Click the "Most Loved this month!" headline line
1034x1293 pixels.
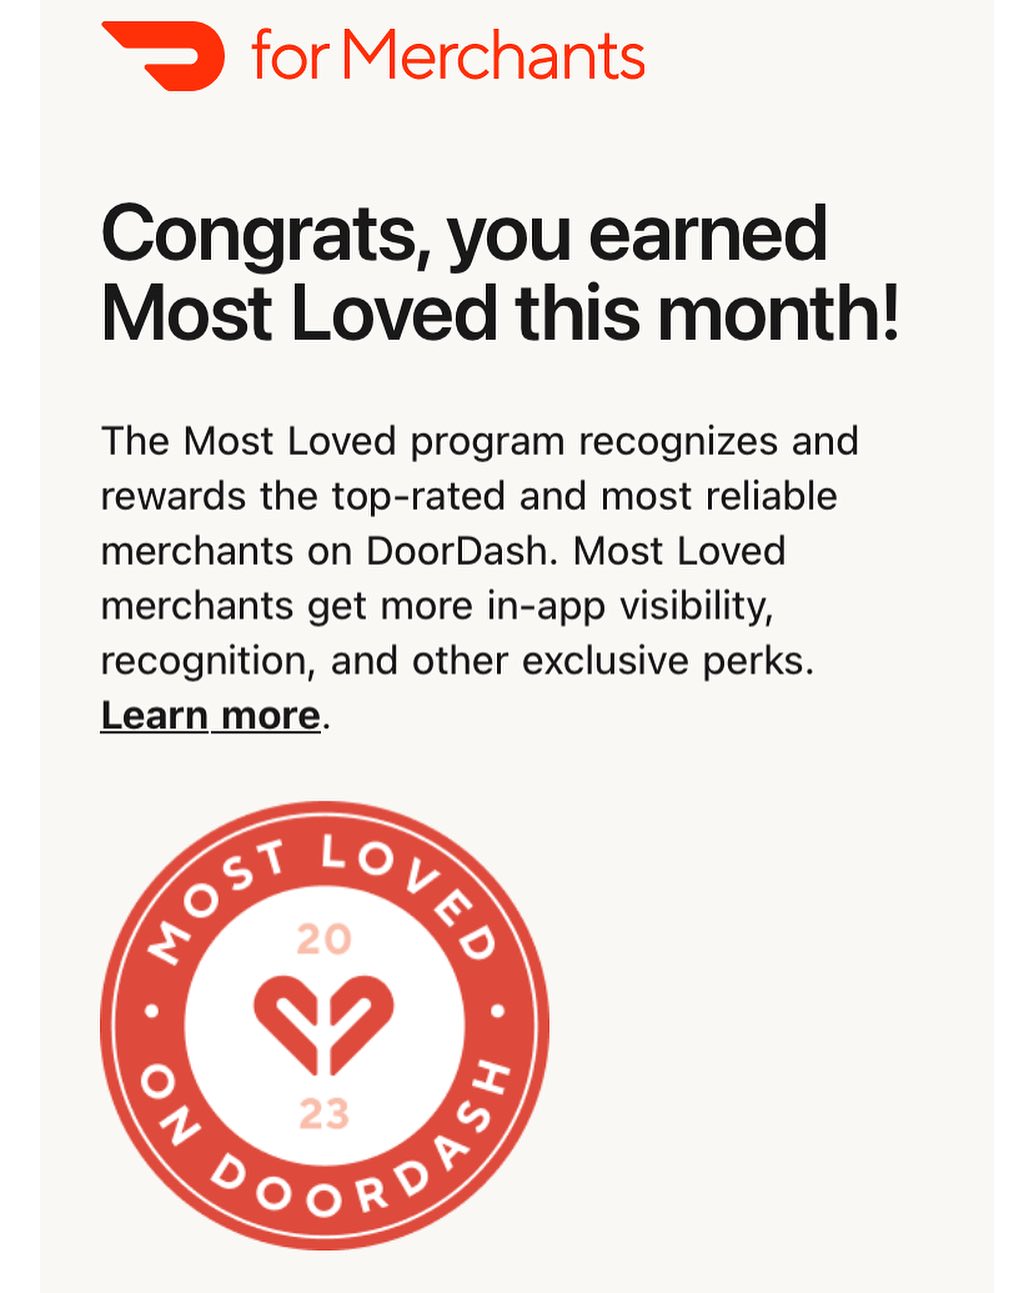(x=500, y=313)
